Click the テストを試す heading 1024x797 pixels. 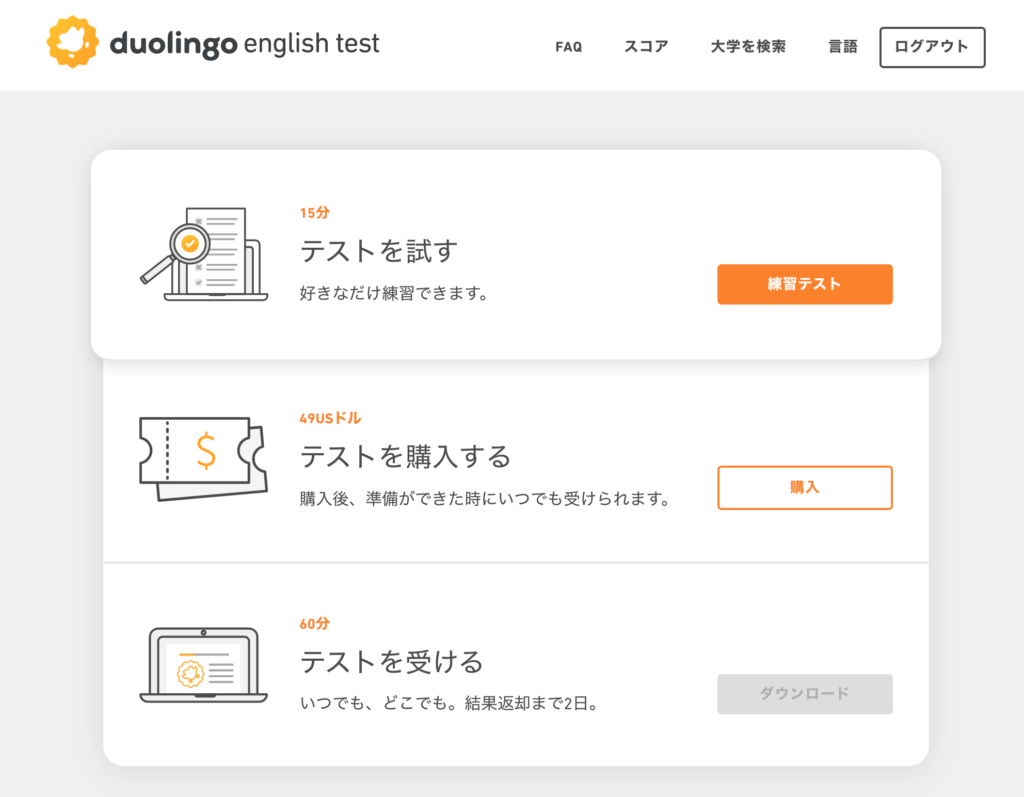pyautogui.click(x=379, y=251)
